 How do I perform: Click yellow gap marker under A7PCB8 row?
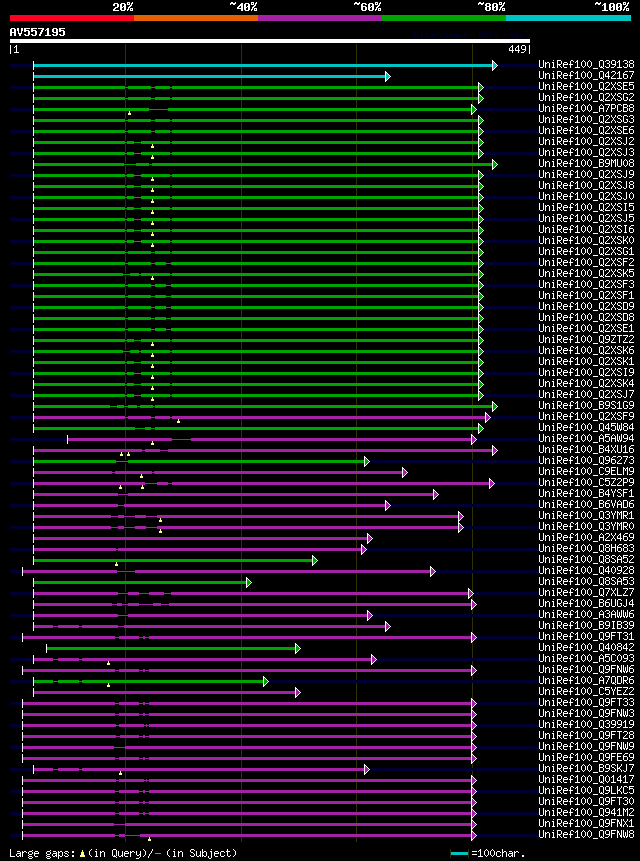click(130, 113)
